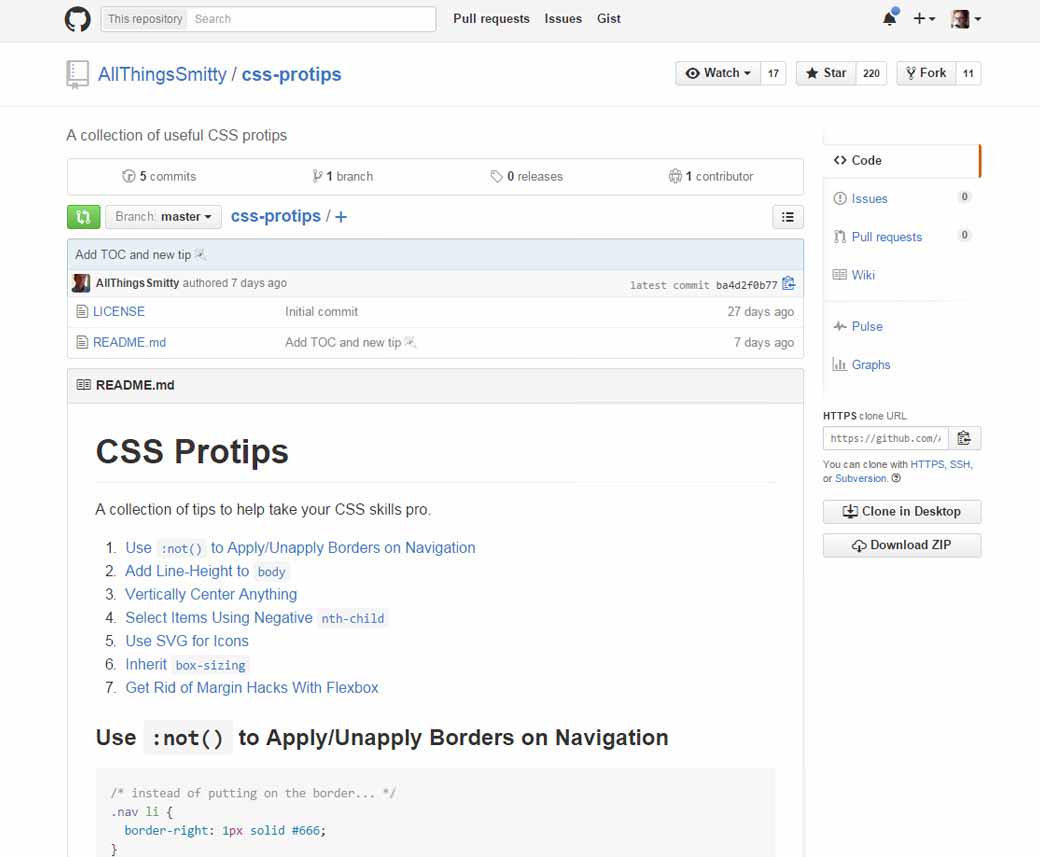Create a new file with the plus icon
Image resolution: width=1040 pixels, height=857 pixels.
pos(341,216)
